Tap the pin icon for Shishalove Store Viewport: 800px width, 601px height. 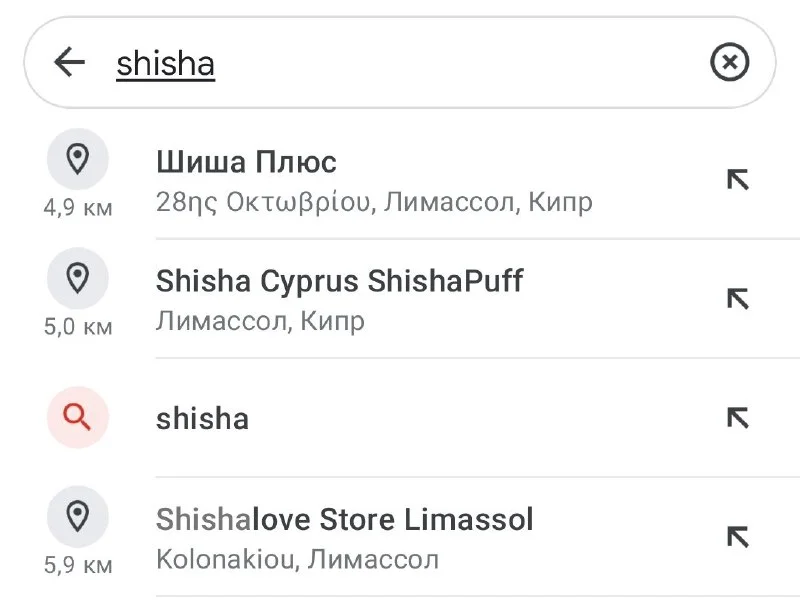click(x=77, y=516)
